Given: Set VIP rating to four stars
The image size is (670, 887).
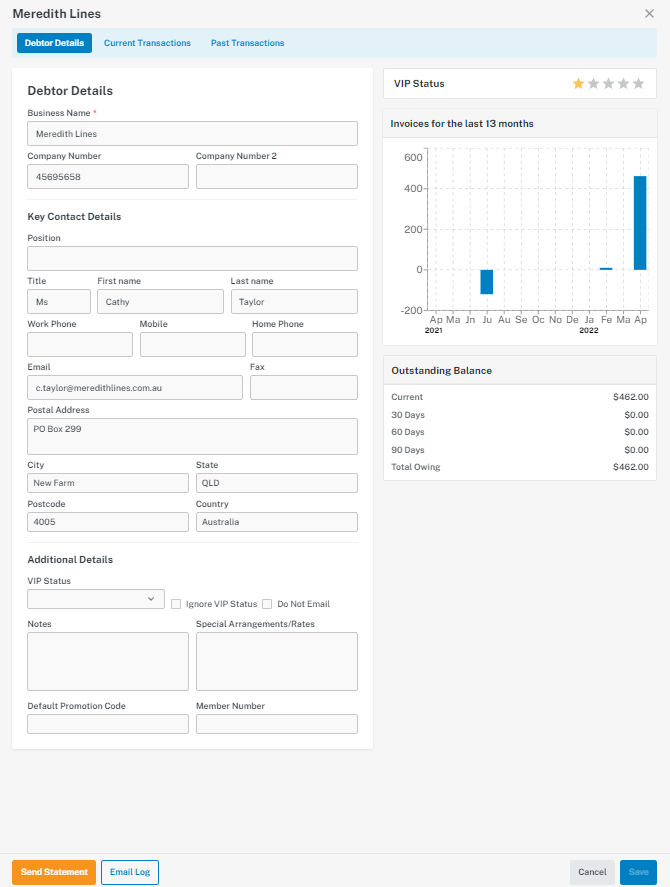Looking at the screenshot, I should click(624, 84).
